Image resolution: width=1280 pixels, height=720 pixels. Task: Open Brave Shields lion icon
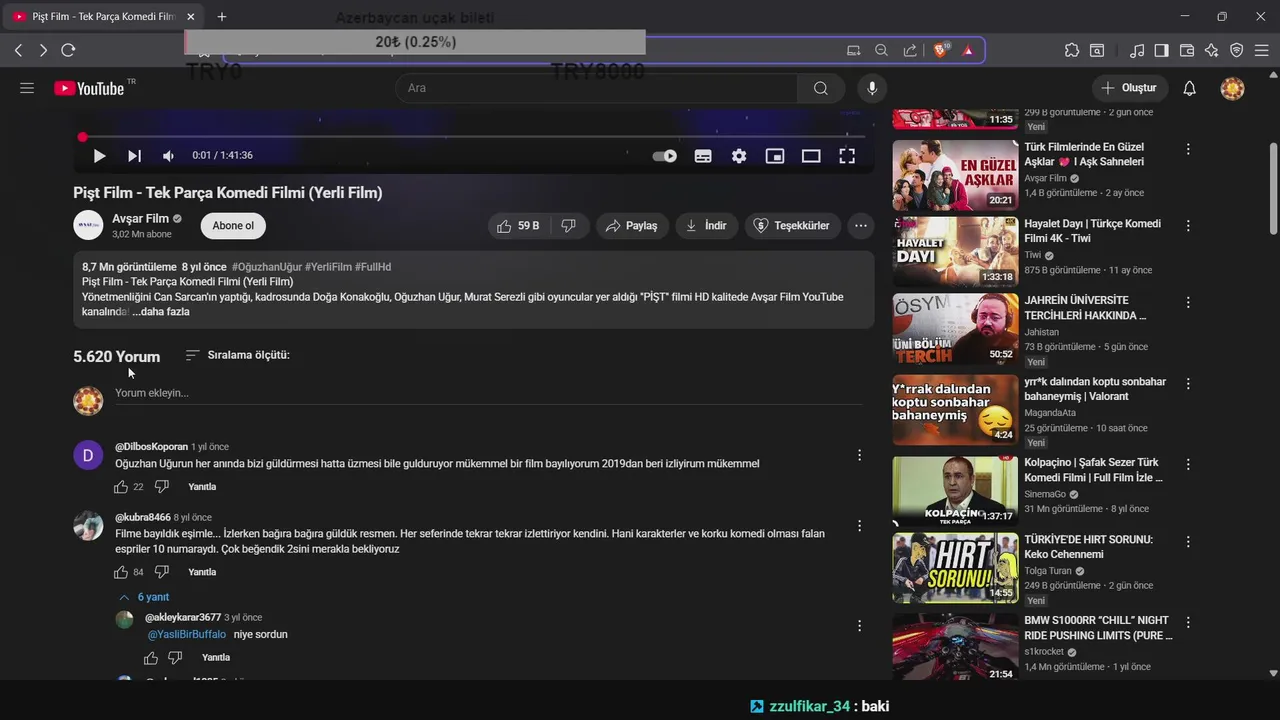click(x=941, y=50)
